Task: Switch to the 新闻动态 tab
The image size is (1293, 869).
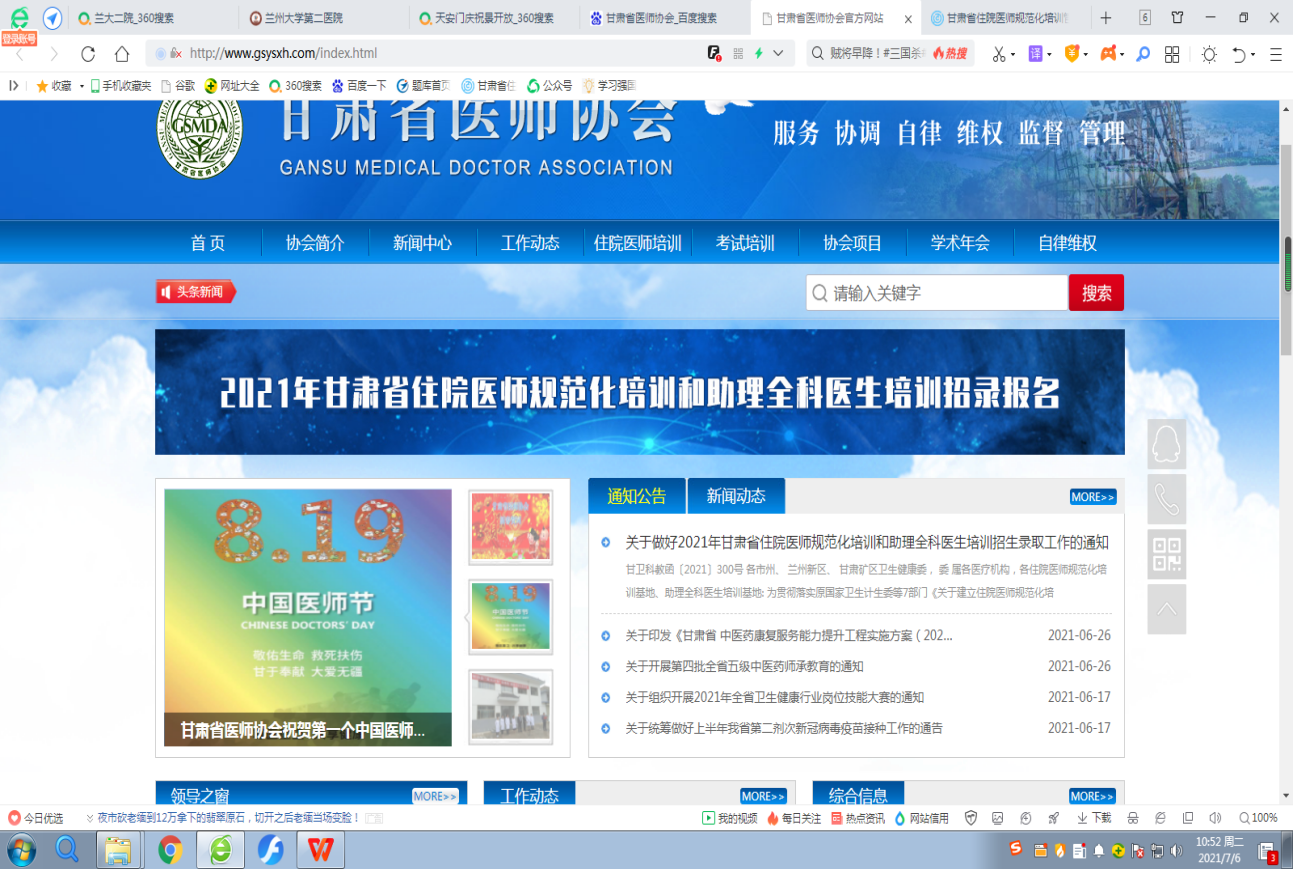Action: click(x=735, y=496)
